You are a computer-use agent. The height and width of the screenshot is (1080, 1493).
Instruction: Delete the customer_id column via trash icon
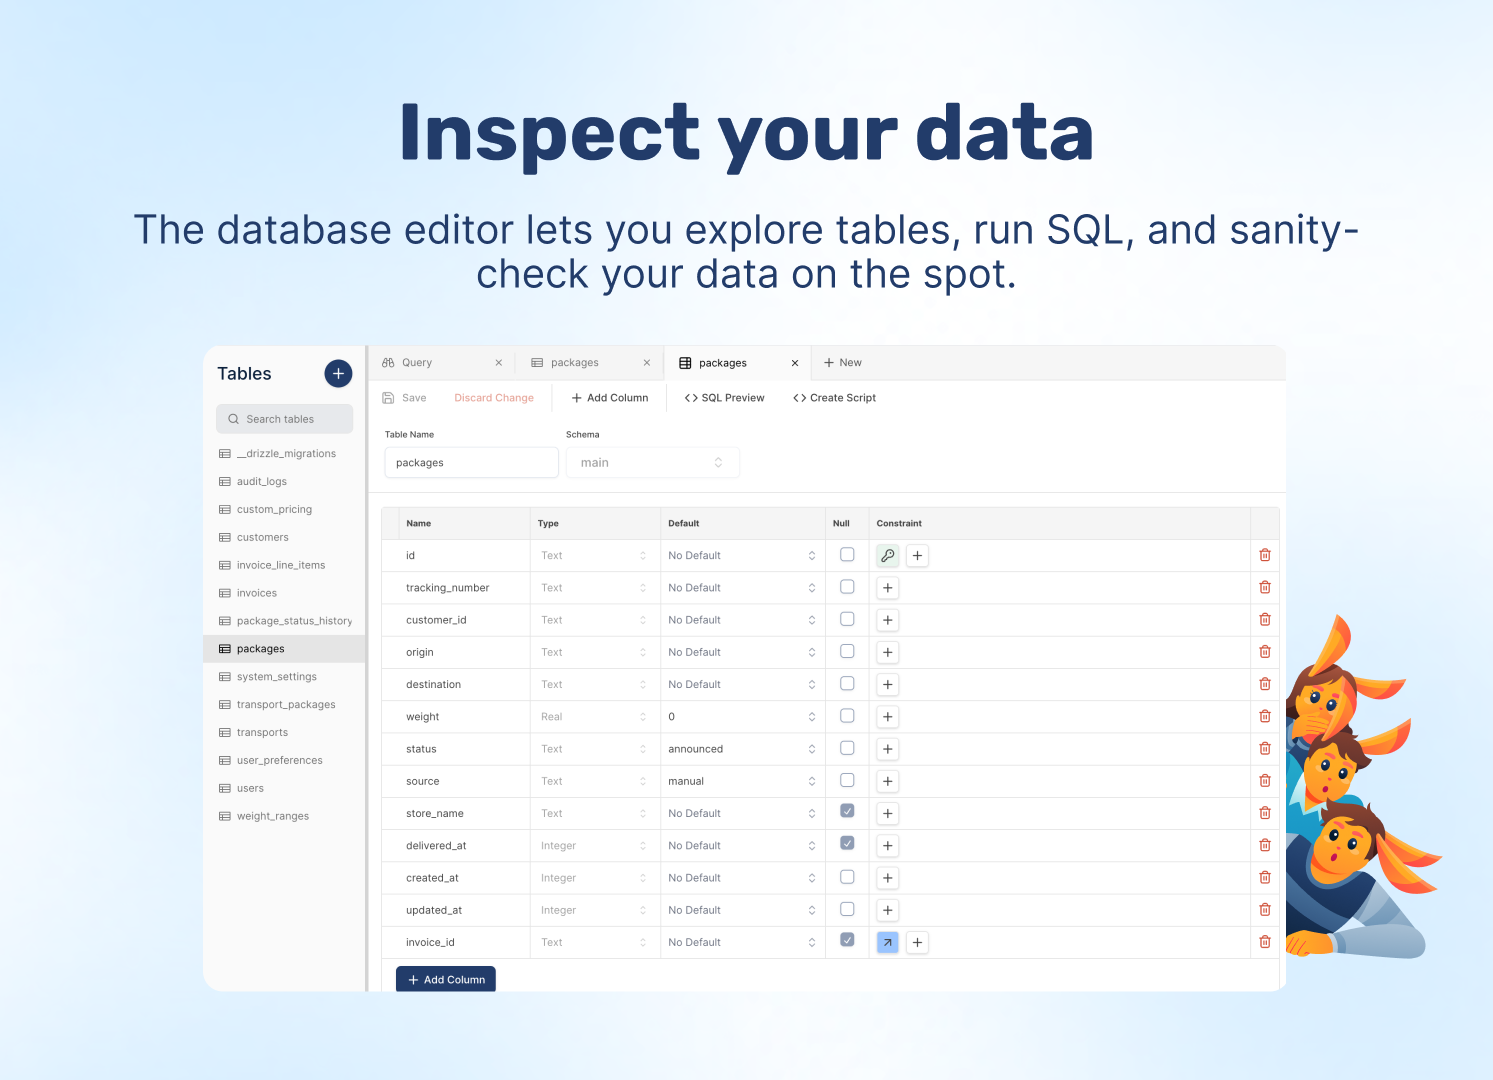(x=1265, y=619)
